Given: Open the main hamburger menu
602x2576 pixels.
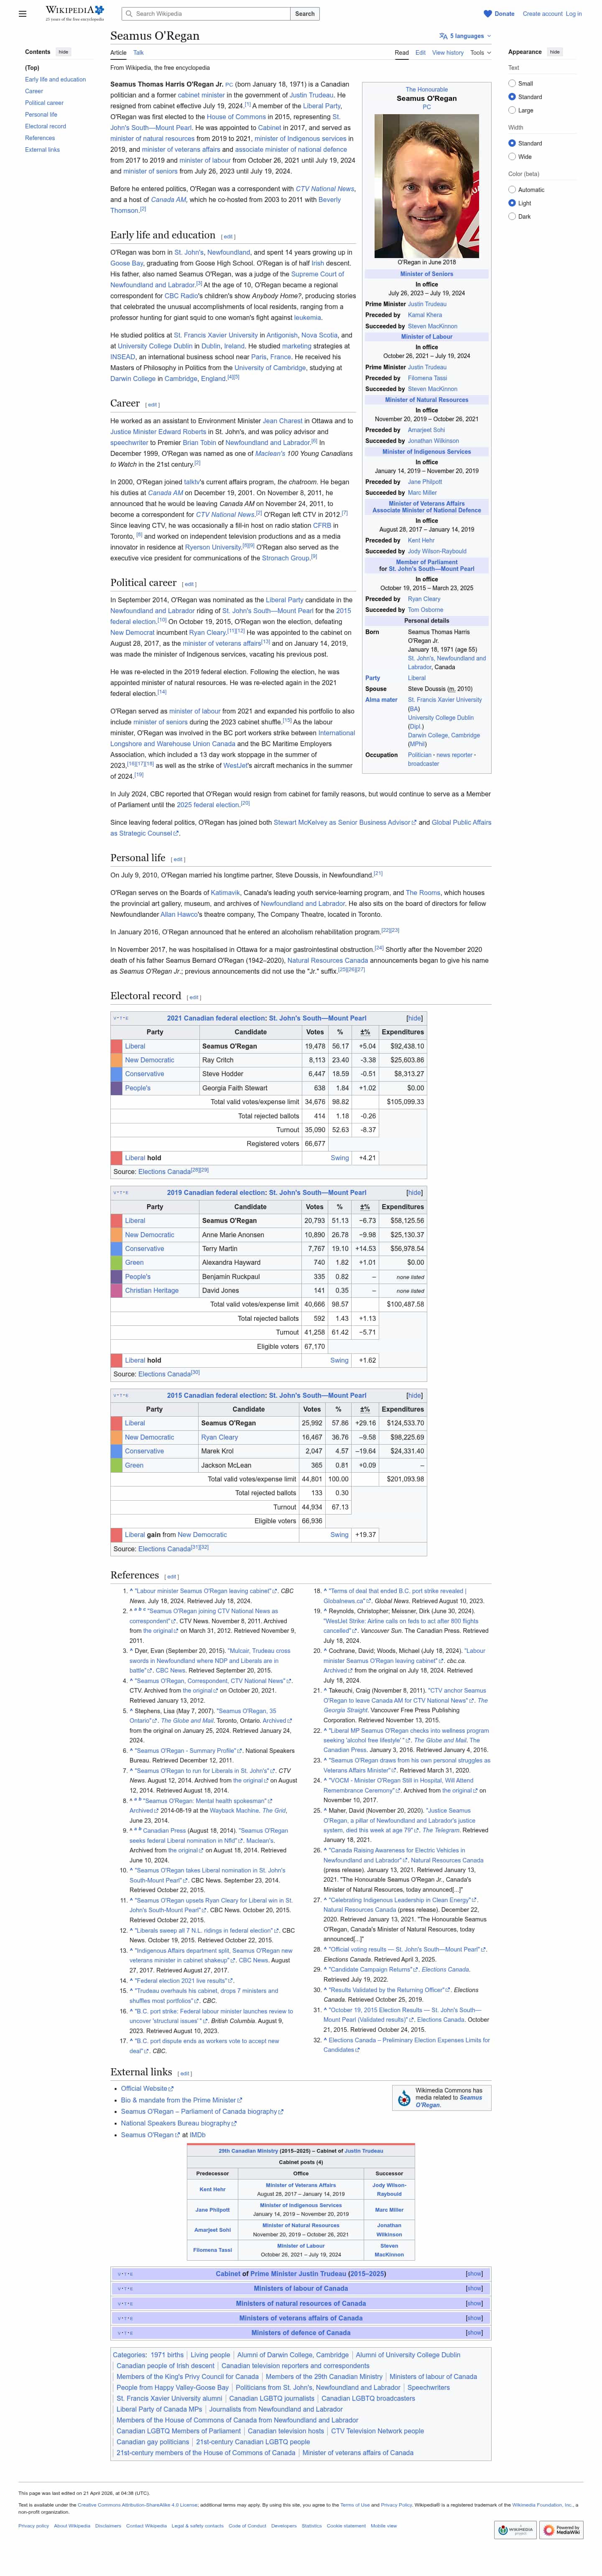Looking at the screenshot, I should (23, 14).
